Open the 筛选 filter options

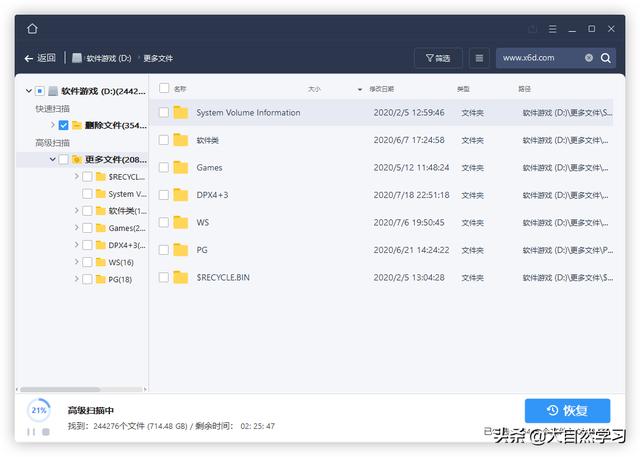(438, 58)
